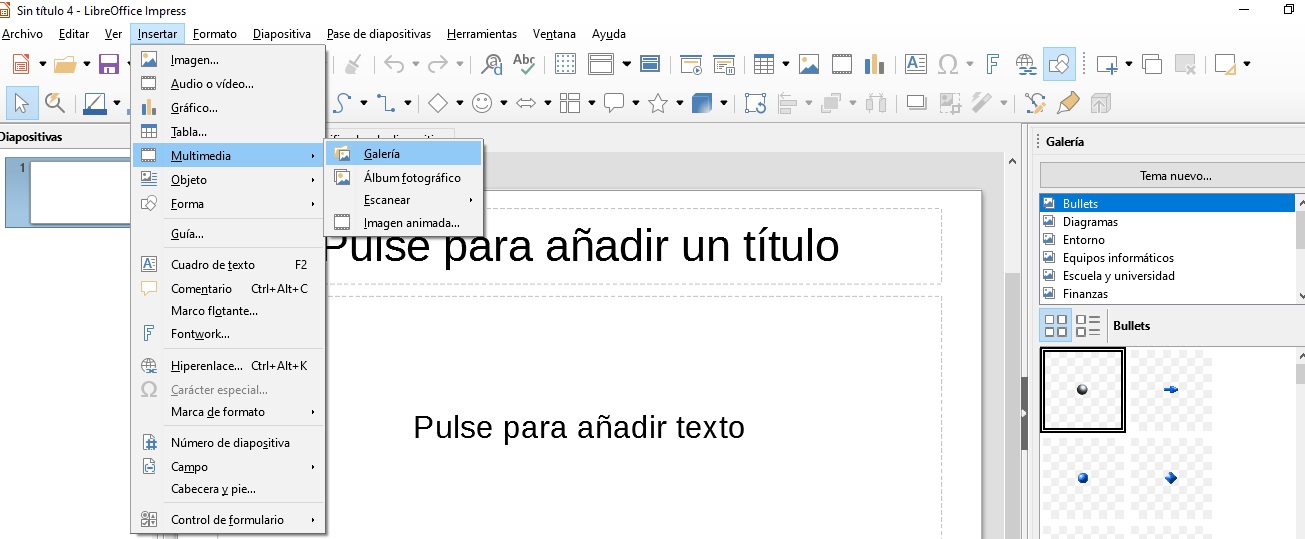The image size is (1305, 539).
Task: Open Find and Replace tool
Action: pos(493,64)
